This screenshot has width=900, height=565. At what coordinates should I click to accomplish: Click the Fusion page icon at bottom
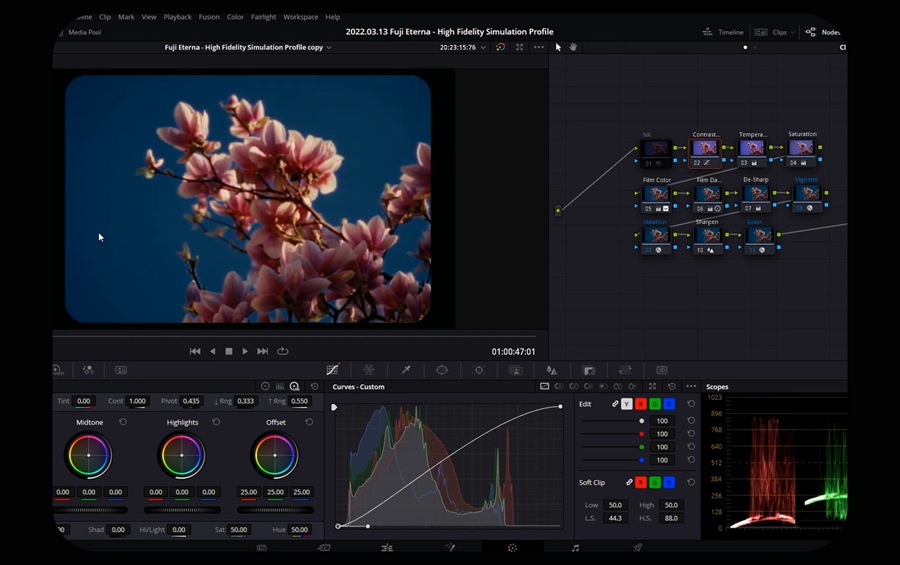click(x=449, y=548)
